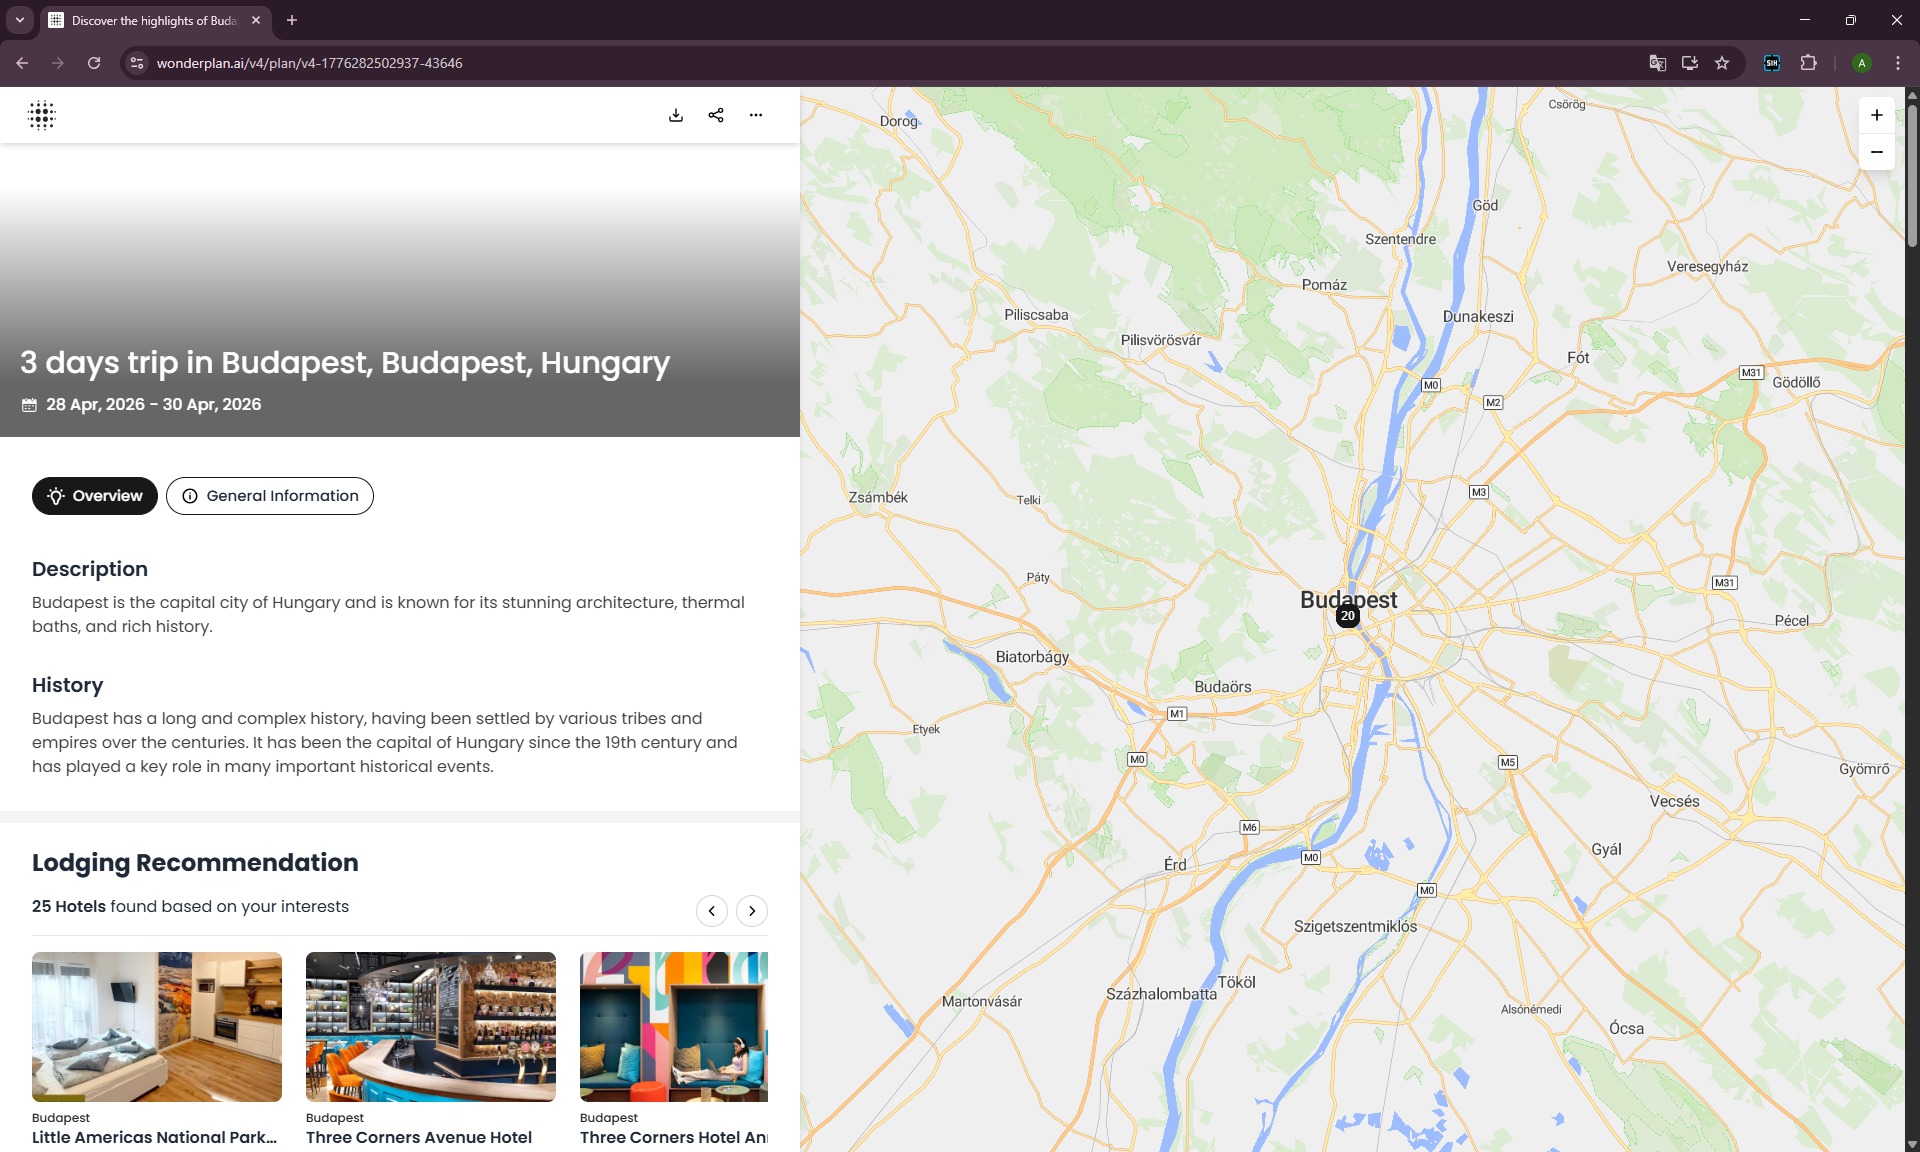Open the SIH extension
This screenshot has width=1920, height=1152.
(1771, 63)
